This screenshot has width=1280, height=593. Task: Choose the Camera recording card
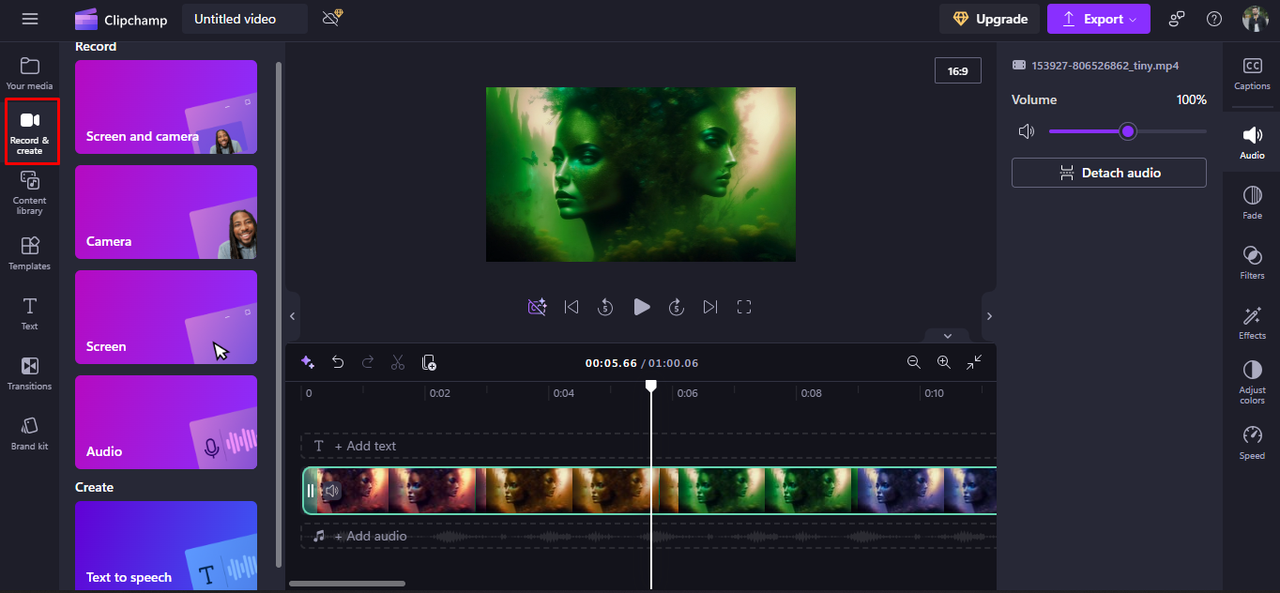pos(166,212)
